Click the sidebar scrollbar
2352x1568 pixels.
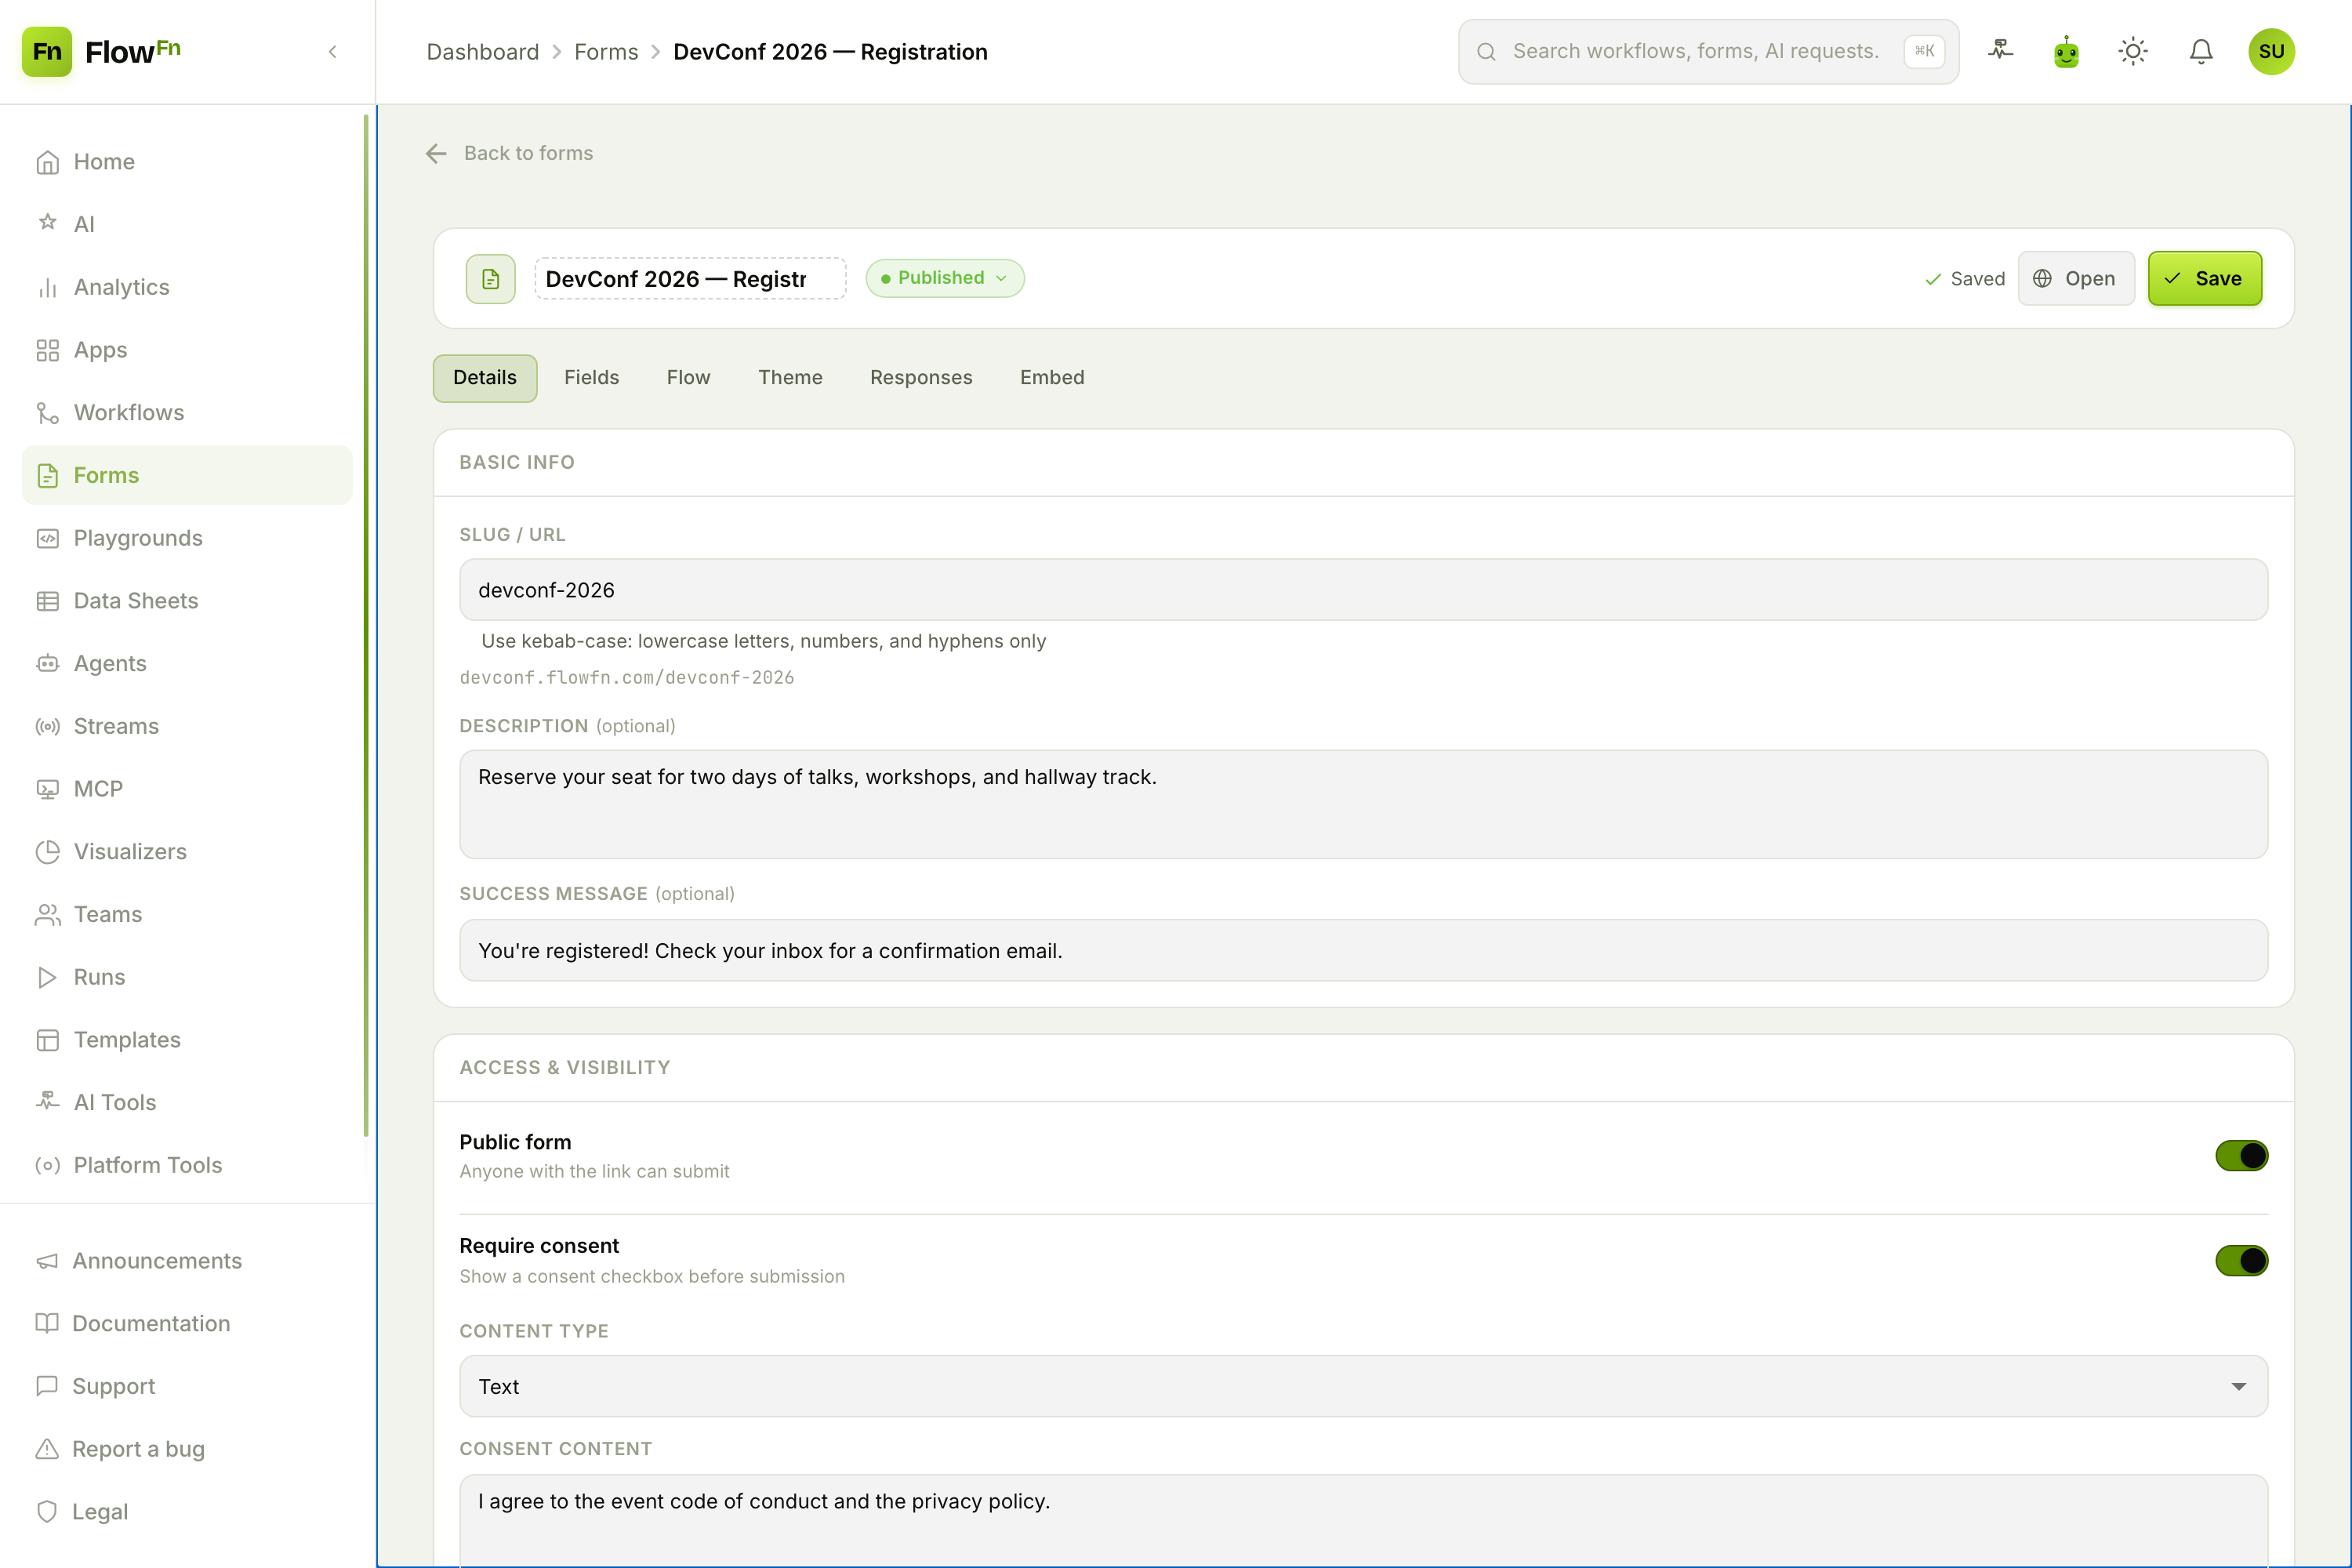point(366,625)
